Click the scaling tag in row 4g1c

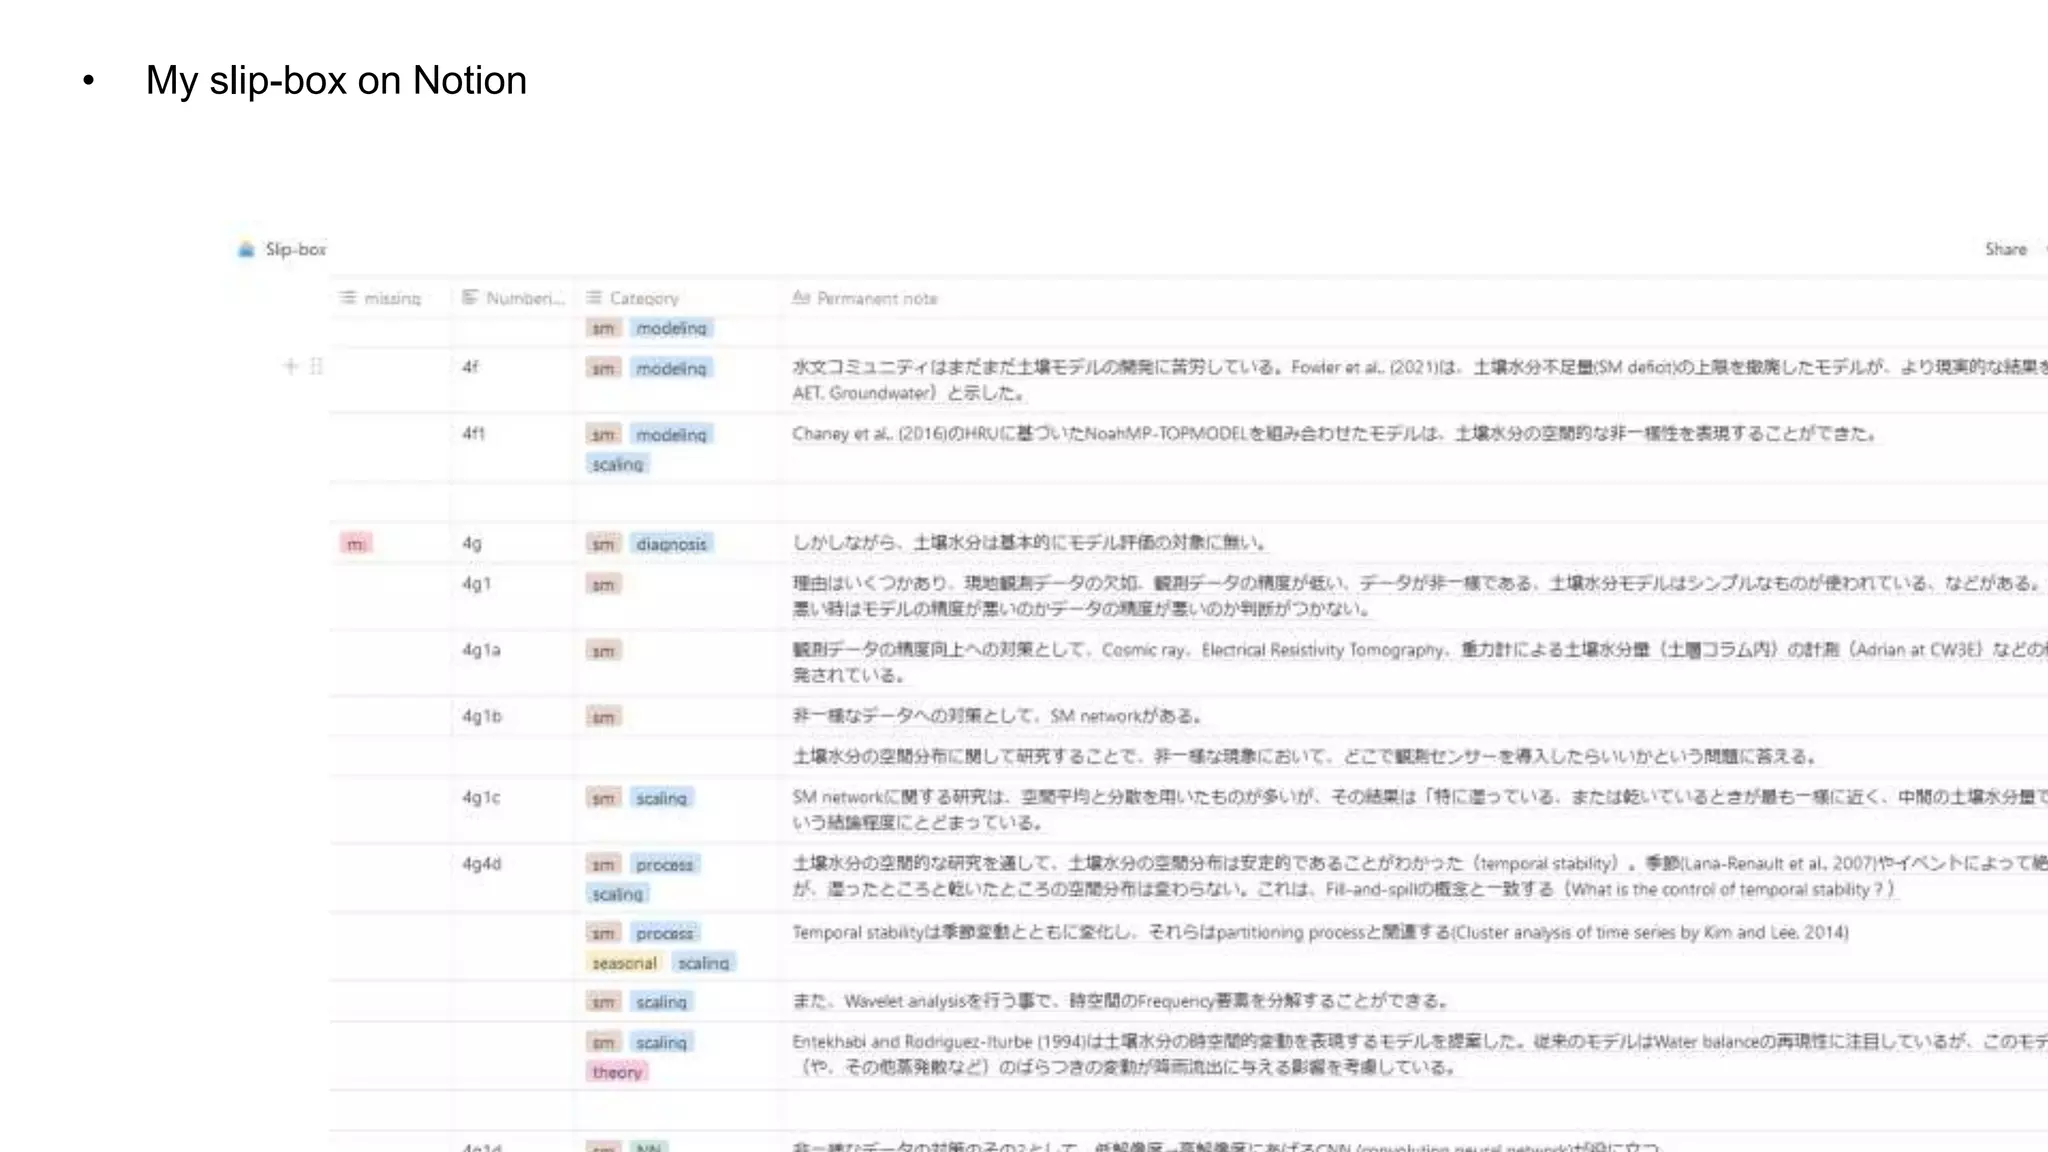(x=661, y=798)
